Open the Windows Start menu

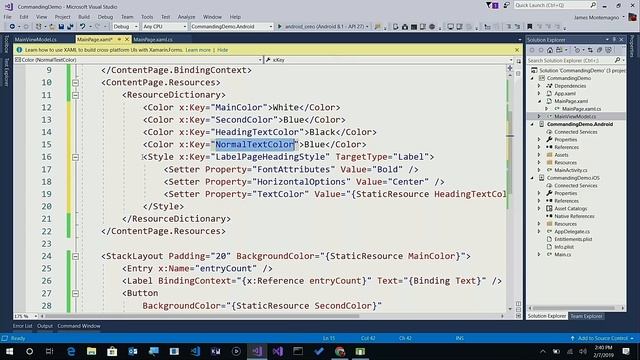click(9, 351)
